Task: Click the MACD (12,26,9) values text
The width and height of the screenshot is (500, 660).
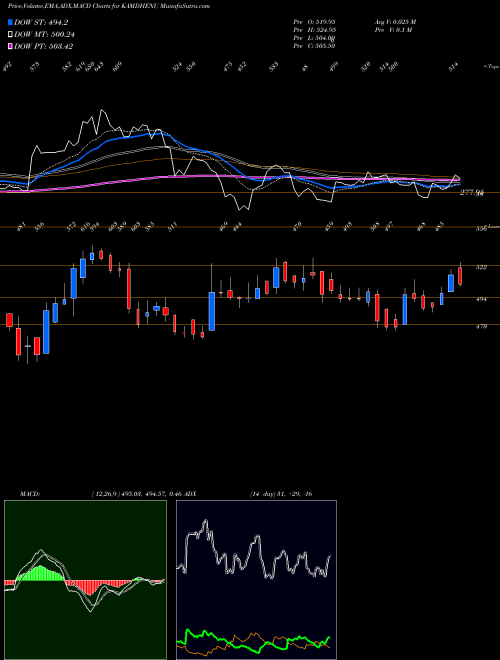Action: coord(136,494)
